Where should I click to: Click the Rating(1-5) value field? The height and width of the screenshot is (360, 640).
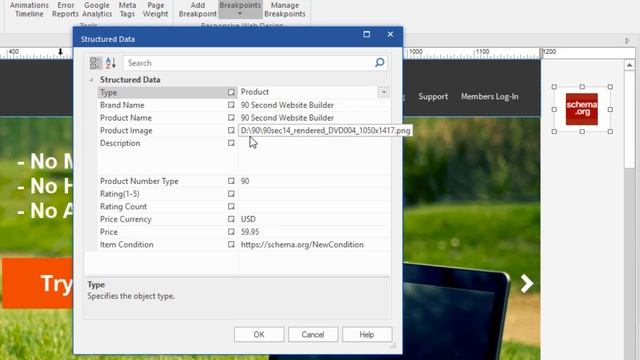click(x=314, y=193)
